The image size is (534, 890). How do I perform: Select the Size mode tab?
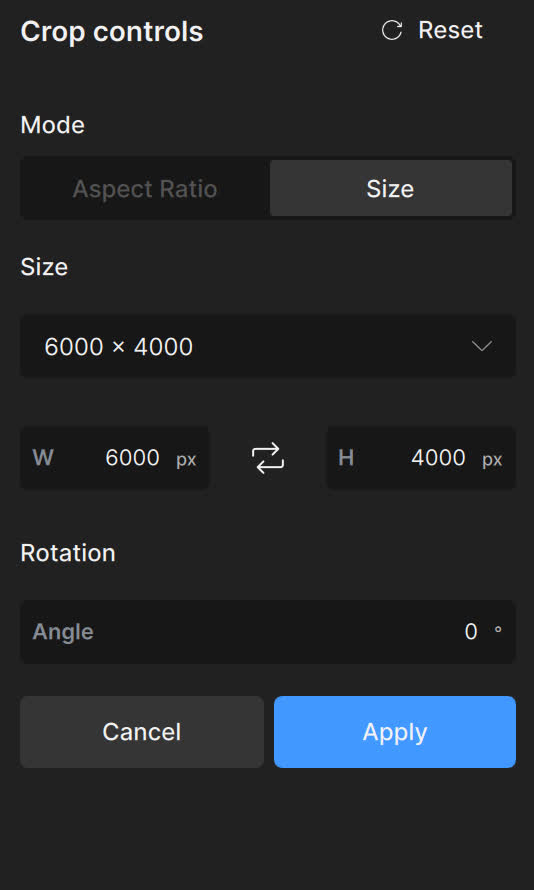[x=390, y=188]
